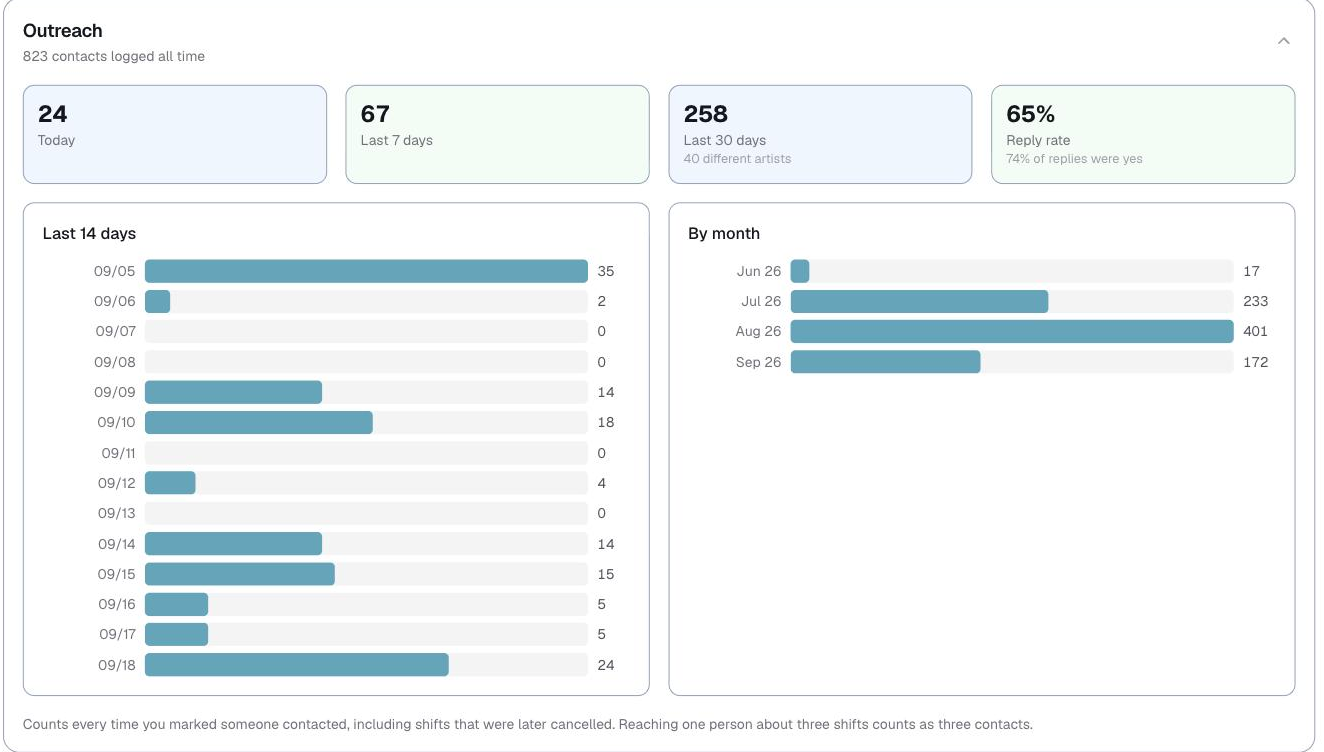Click the Outreach section title
This screenshot has height=752, width=1324.
tap(63, 31)
